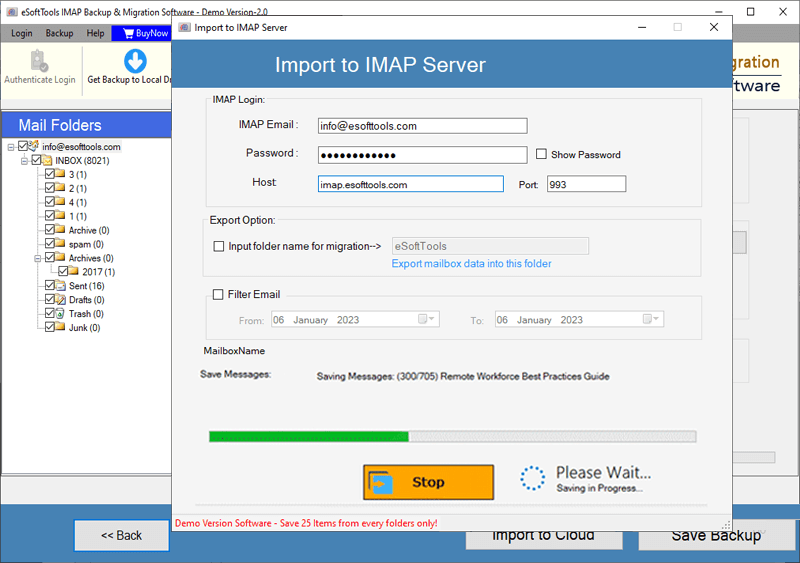Enable the Filter Email checkbox
This screenshot has width=800, height=563.
(x=218, y=295)
